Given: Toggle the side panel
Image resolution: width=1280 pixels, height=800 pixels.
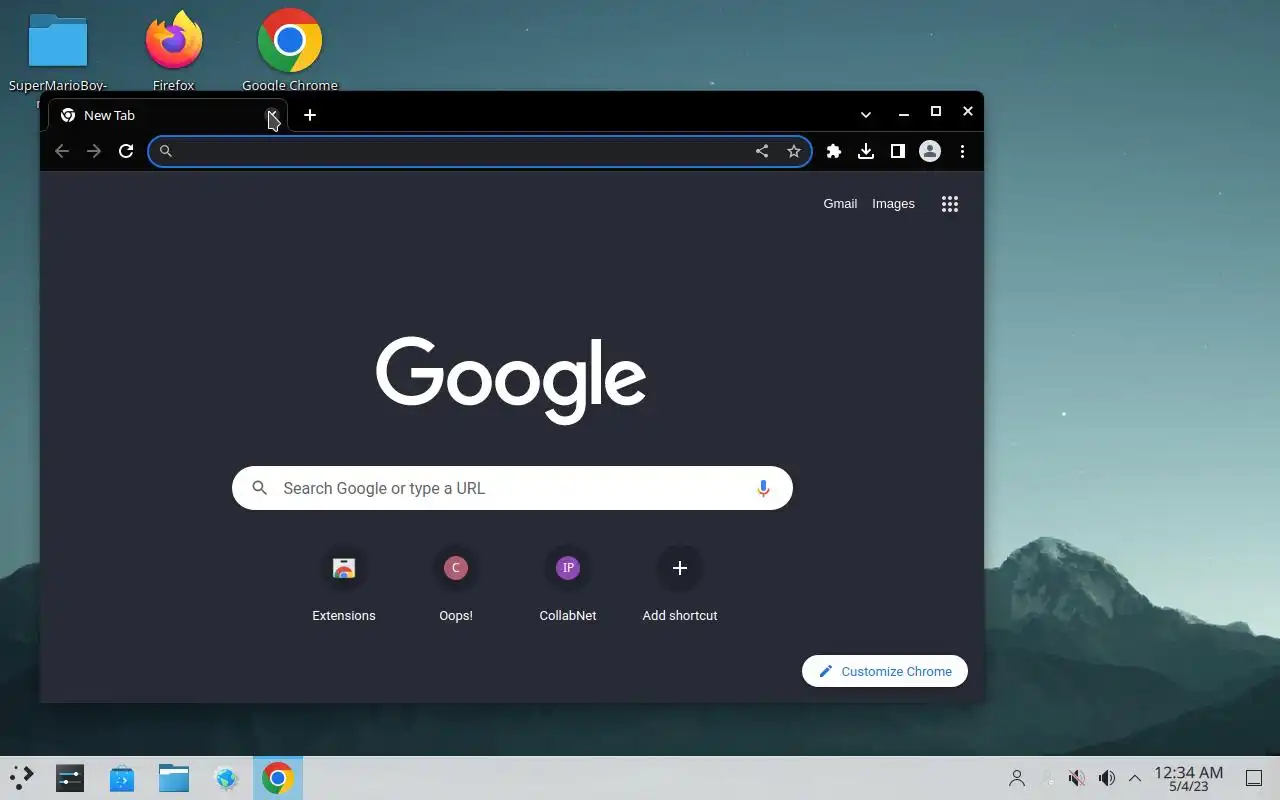Looking at the screenshot, I should click(898, 151).
